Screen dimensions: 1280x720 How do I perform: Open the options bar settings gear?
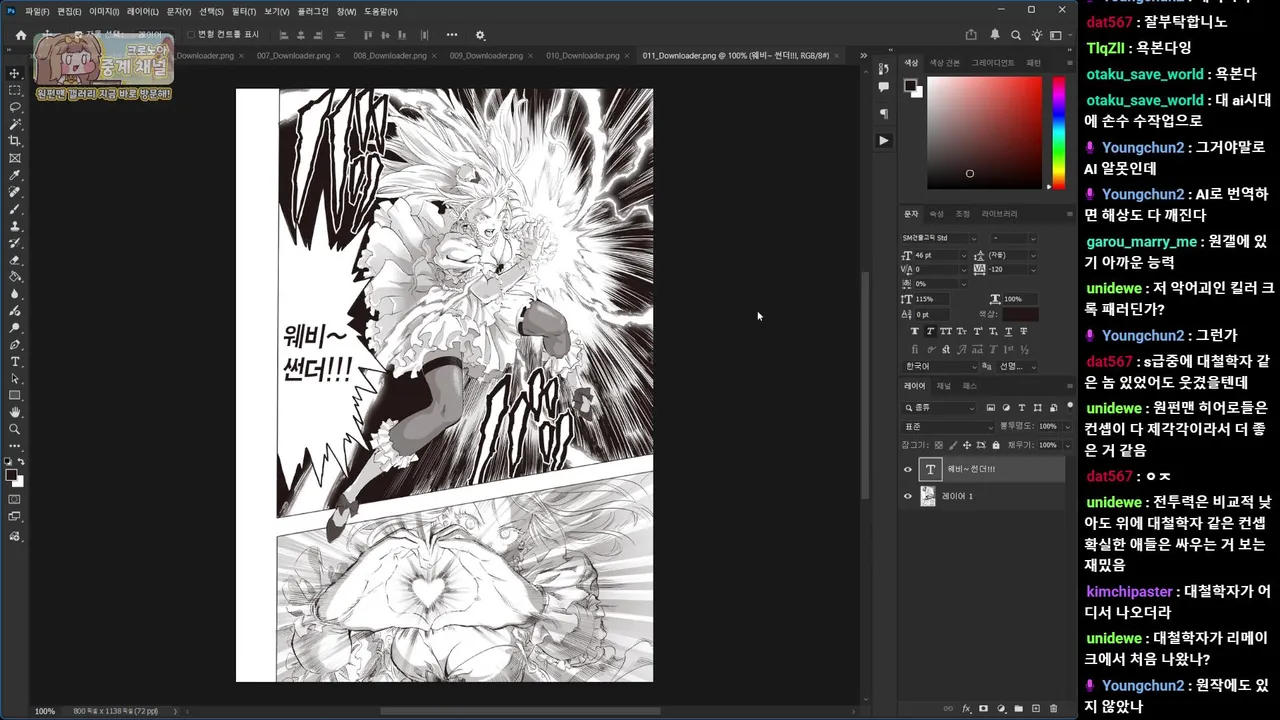tap(480, 35)
